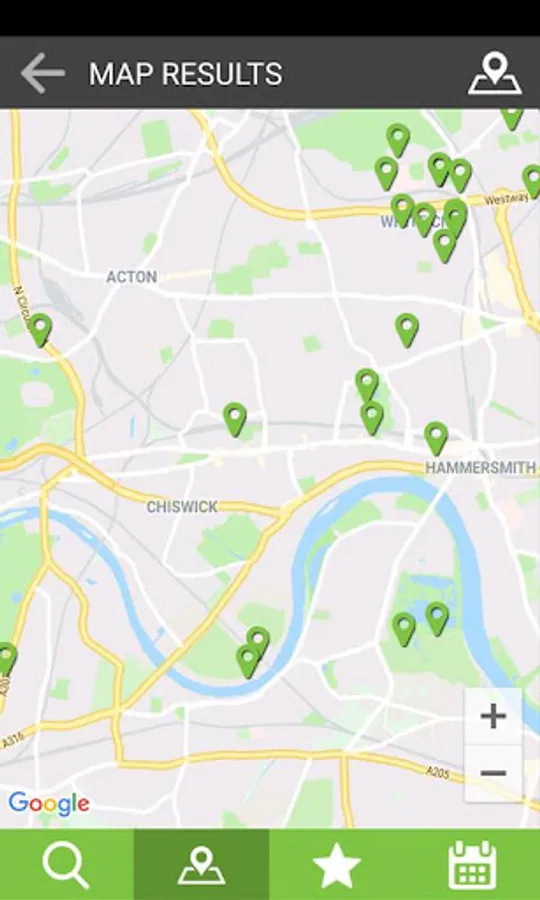The image size is (540, 900).
Task: Tap the ACTON label on the map
Action: (131, 277)
